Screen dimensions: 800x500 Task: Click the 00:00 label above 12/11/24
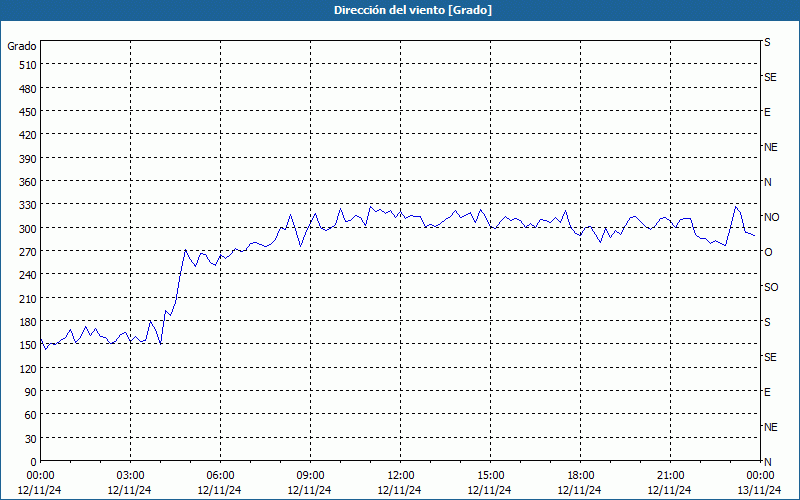coord(40,476)
